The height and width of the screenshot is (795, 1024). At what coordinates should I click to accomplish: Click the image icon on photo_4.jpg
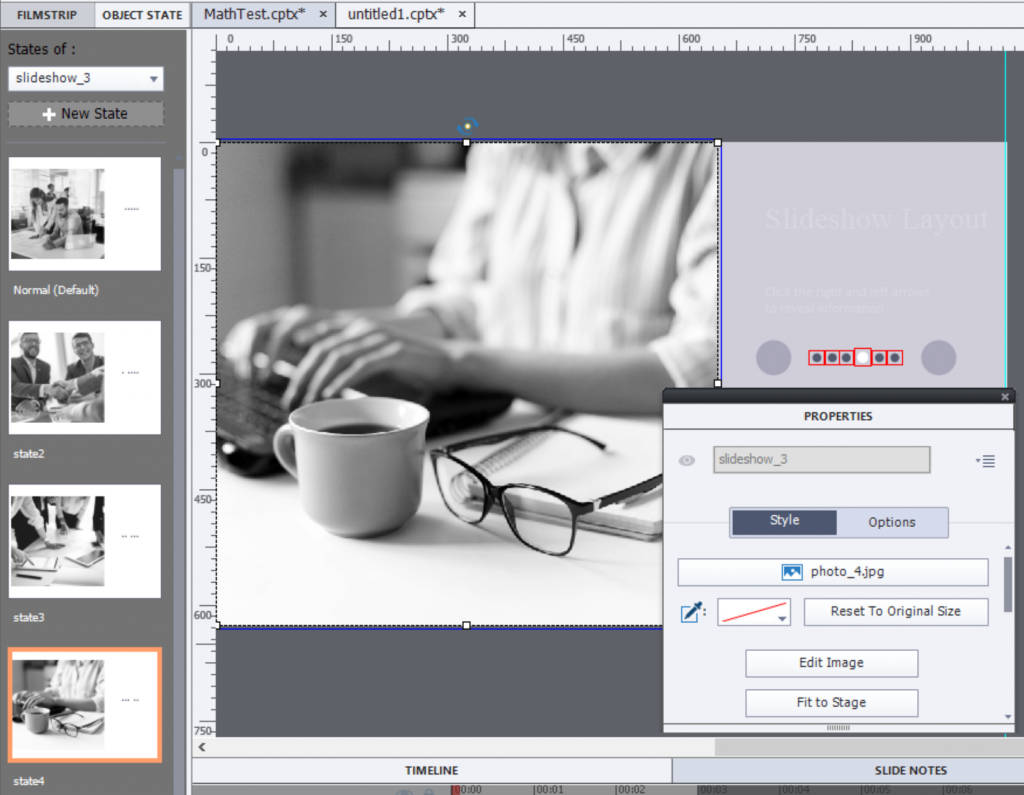[792, 572]
